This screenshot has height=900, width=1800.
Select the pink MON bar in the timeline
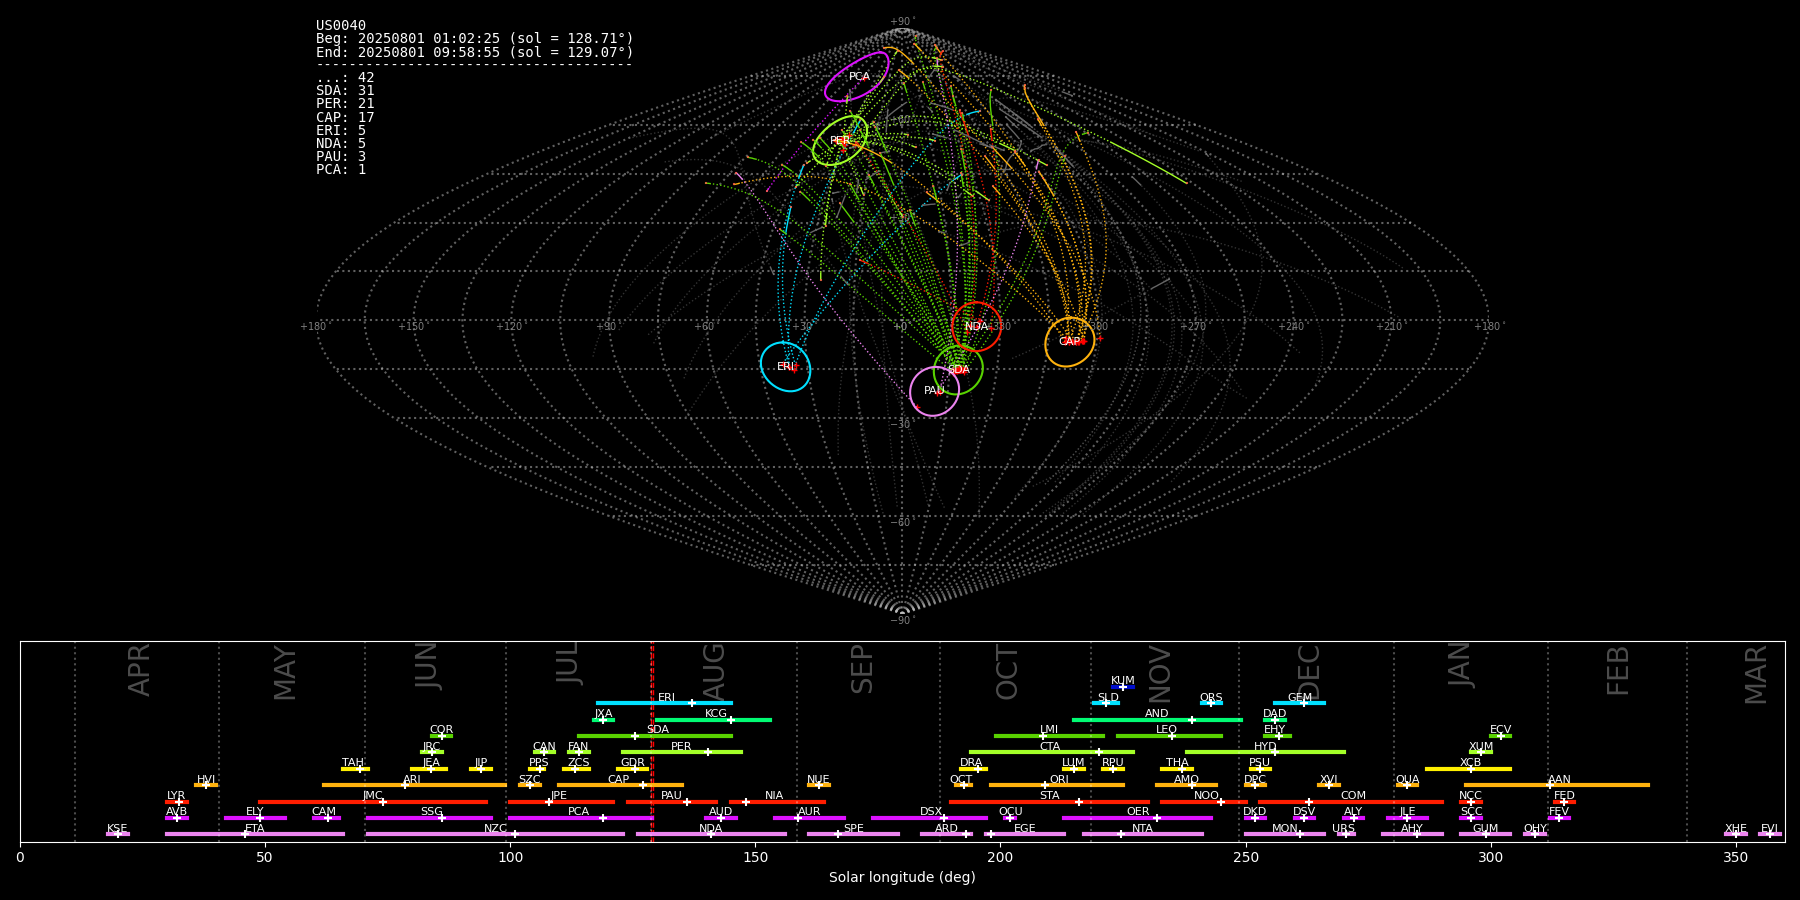[x=1285, y=834]
